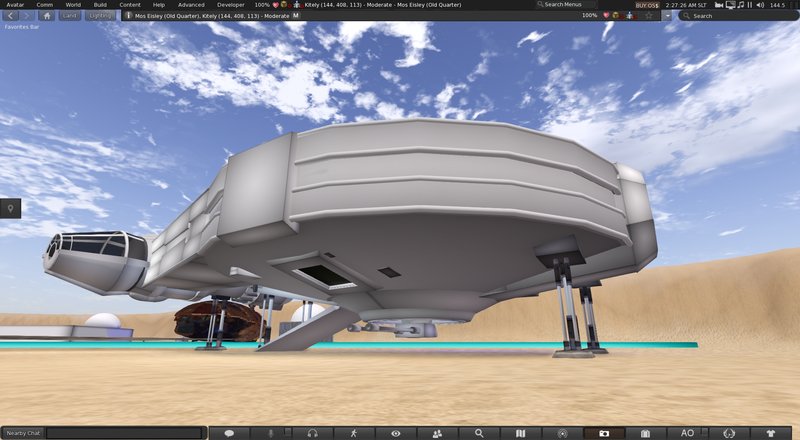Click the avatar-see icon in location bar
This screenshot has width=800, height=440.
(630, 15)
